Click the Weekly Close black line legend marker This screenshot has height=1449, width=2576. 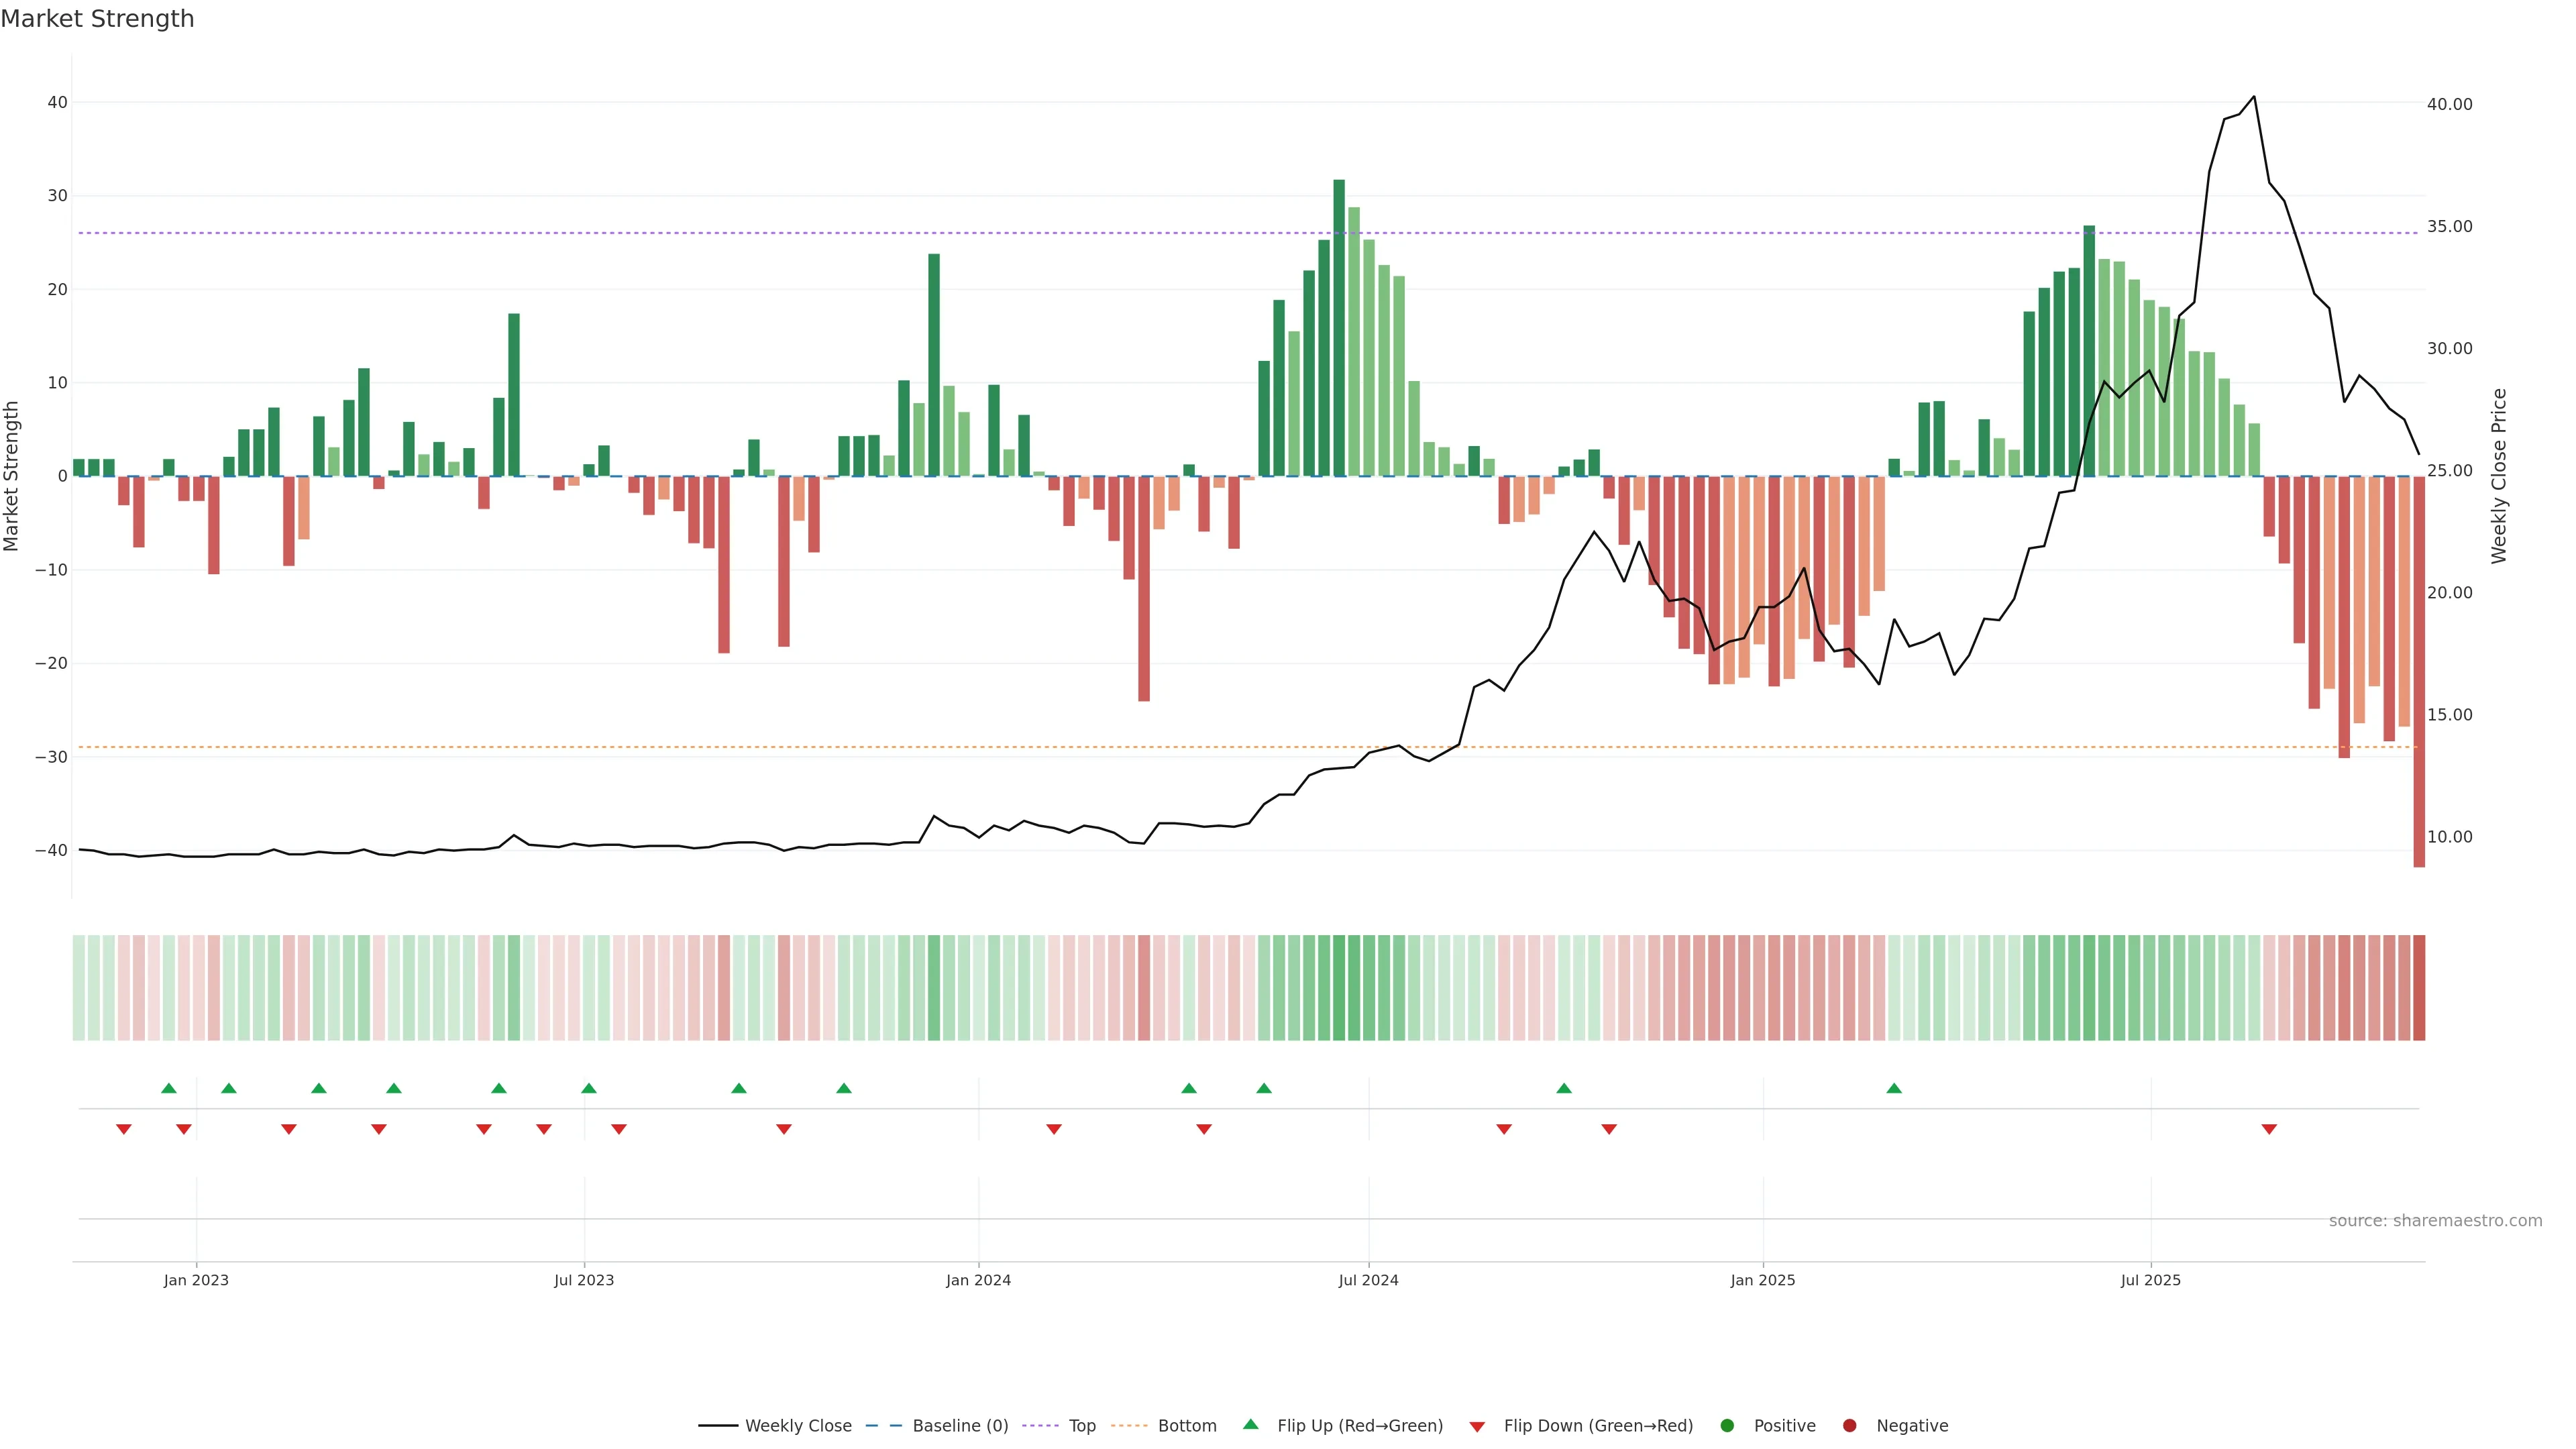coord(717,1425)
